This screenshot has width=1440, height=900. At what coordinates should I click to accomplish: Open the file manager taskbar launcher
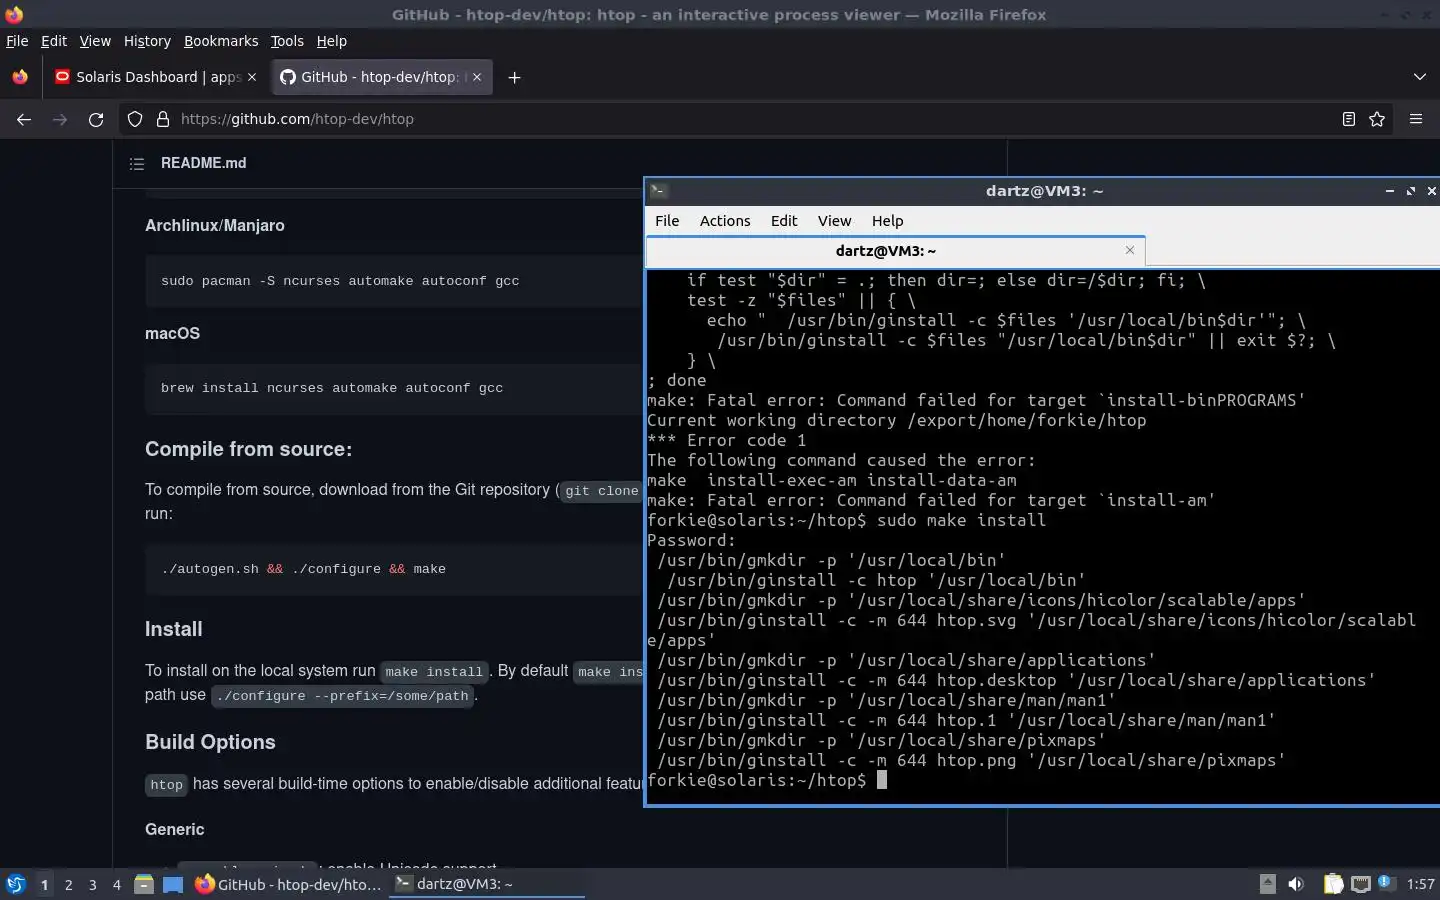[x=144, y=884]
